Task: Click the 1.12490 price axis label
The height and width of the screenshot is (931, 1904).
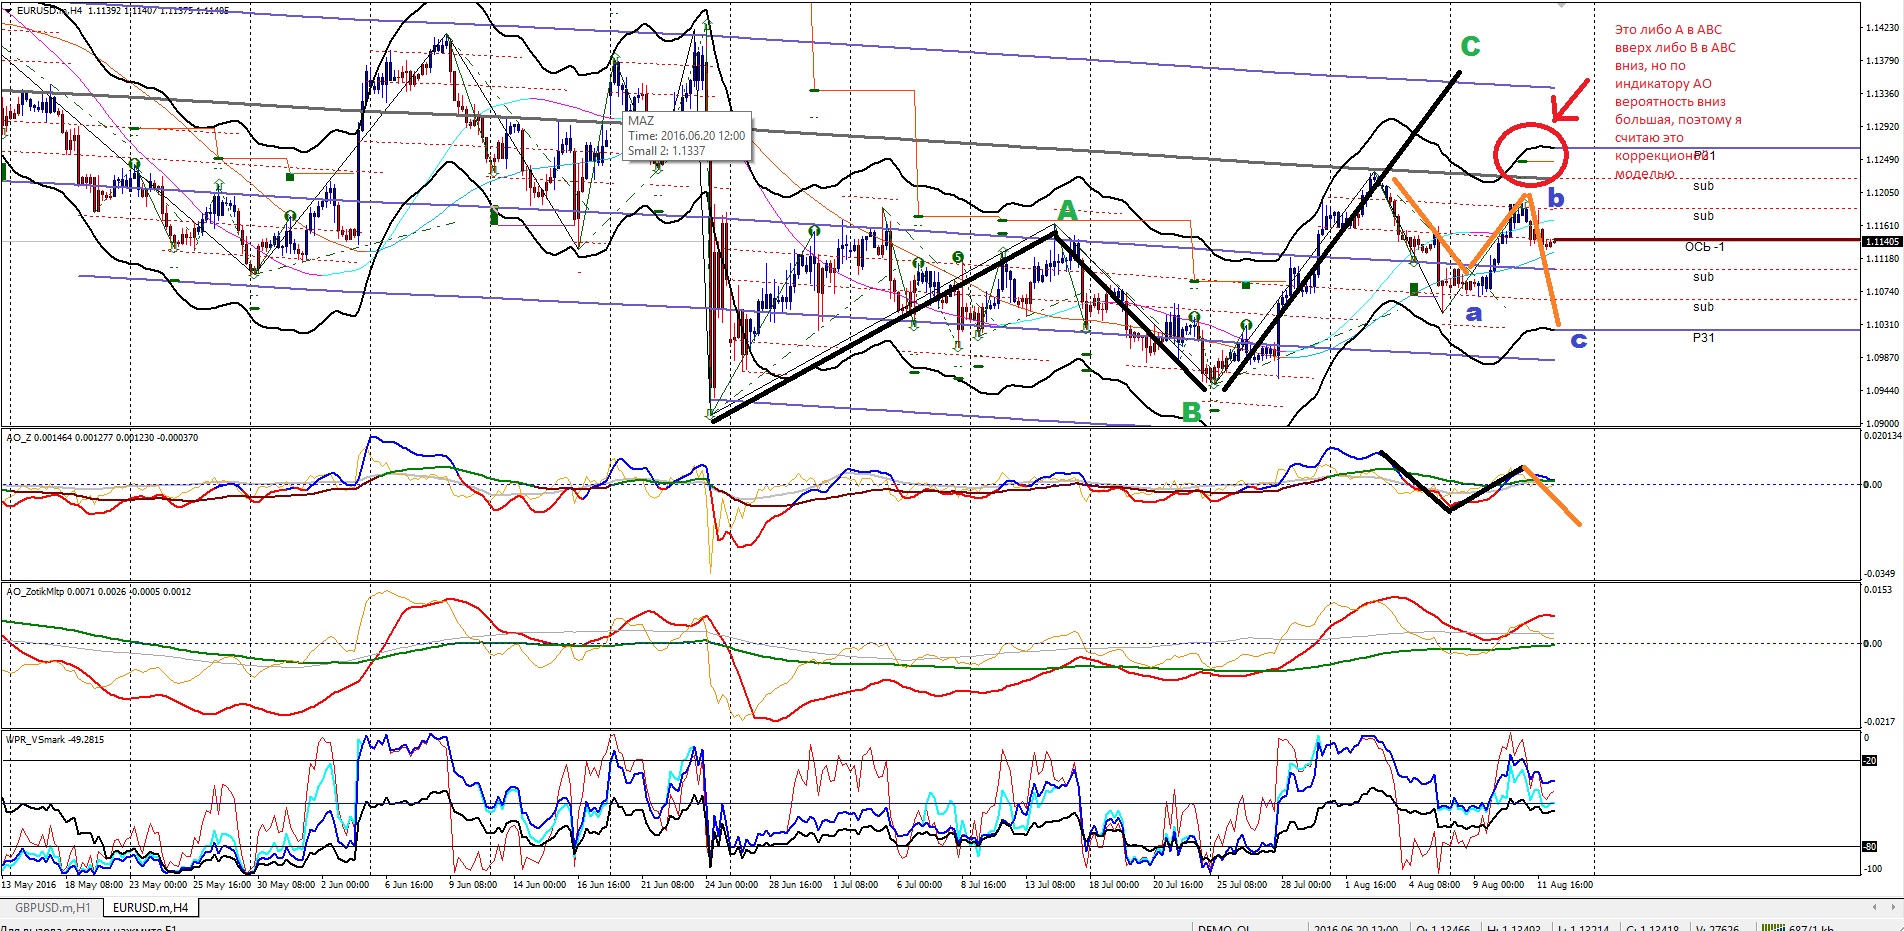Action: [x=1882, y=160]
